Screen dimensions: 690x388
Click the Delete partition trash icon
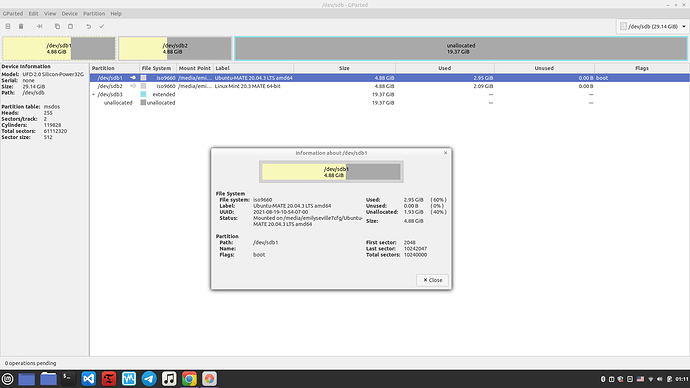click(x=21, y=26)
